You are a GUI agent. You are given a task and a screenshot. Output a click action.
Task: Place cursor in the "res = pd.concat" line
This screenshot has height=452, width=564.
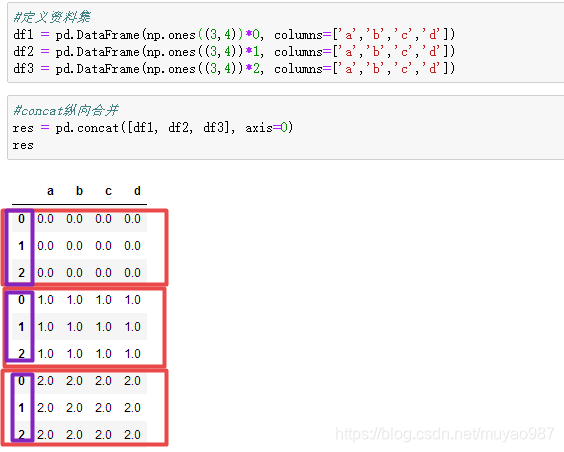tap(153, 128)
